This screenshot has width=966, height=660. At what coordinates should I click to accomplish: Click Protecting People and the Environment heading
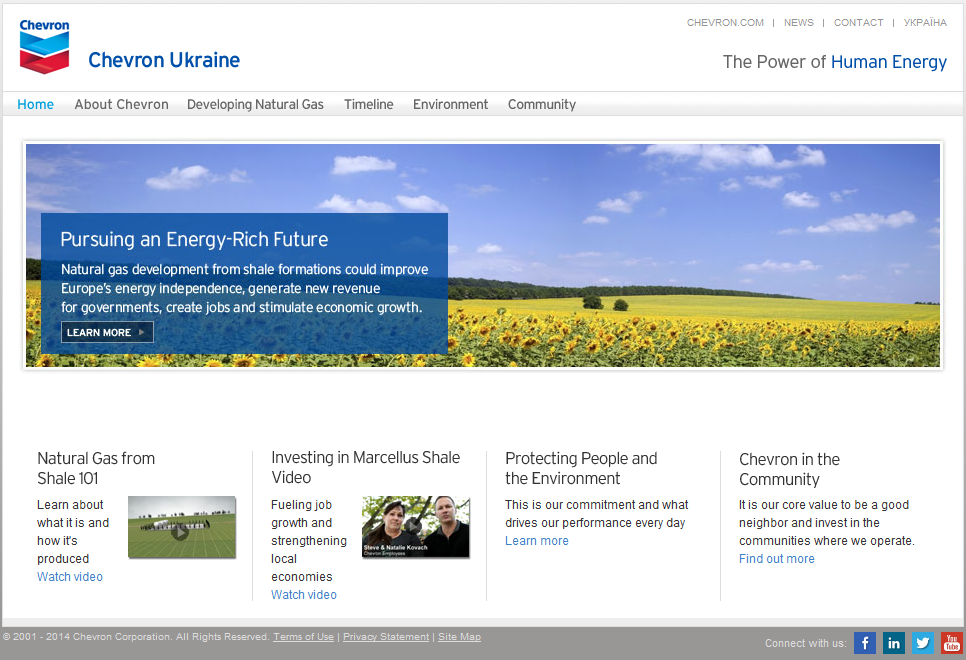coord(581,468)
